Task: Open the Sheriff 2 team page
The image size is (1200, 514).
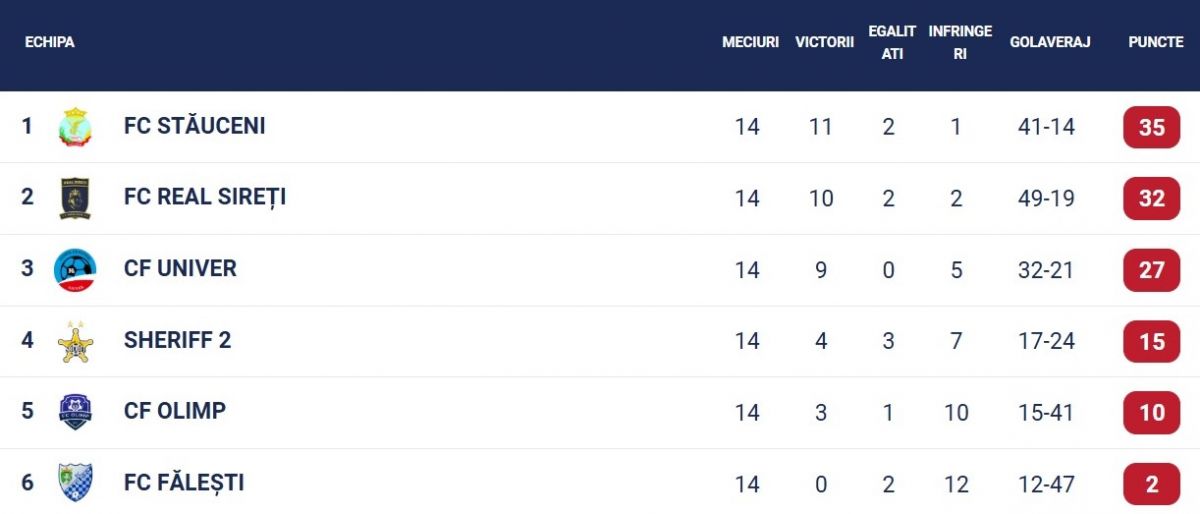Action: [177, 341]
